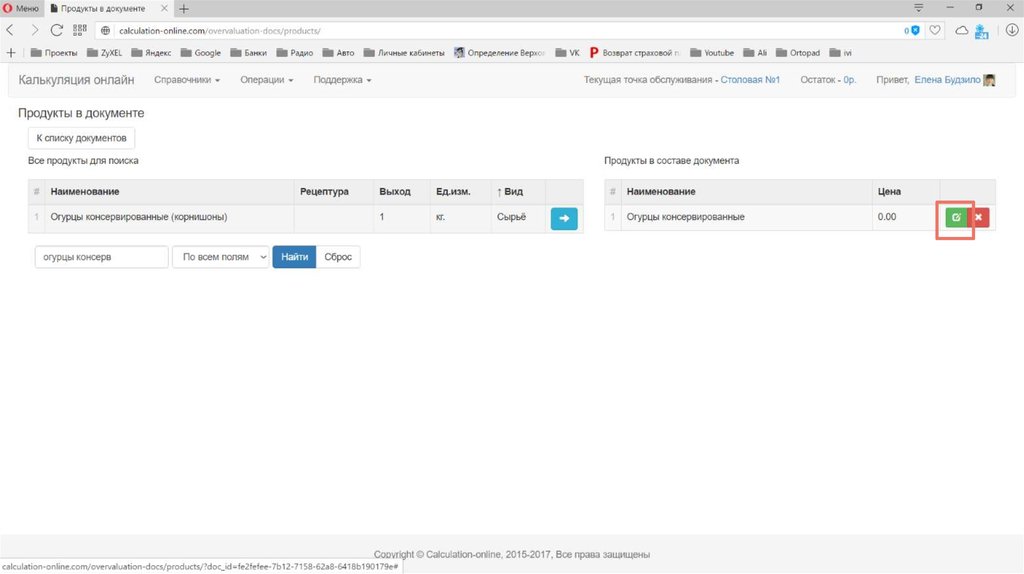
Task: Open the downloads arrow icon in toolbar
Action: point(982,30)
